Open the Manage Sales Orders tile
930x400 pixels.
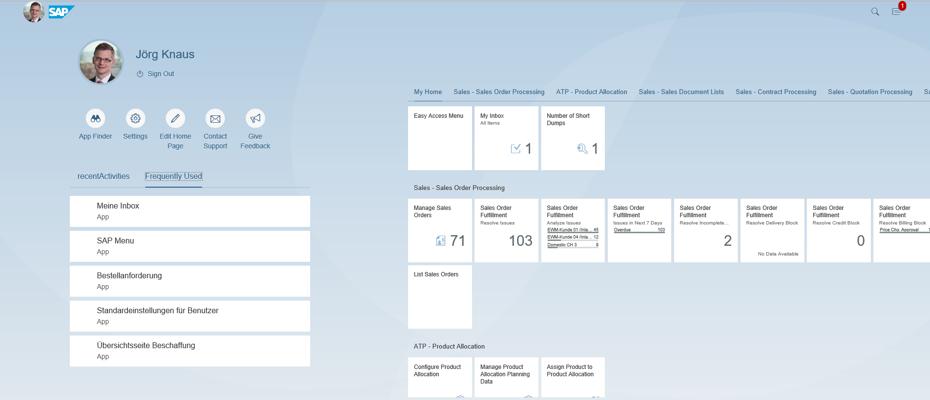tap(440, 230)
